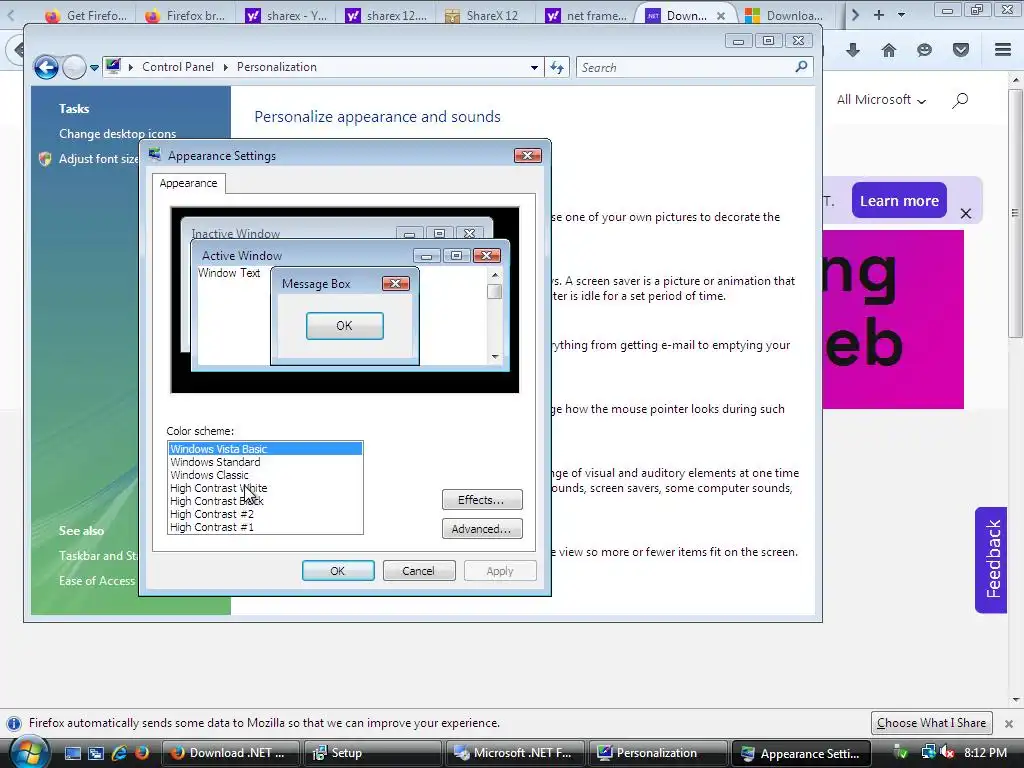This screenshot has height=768, width=1024.
Task: Switch to Setup taskbar button
Action: click(372, 753)
